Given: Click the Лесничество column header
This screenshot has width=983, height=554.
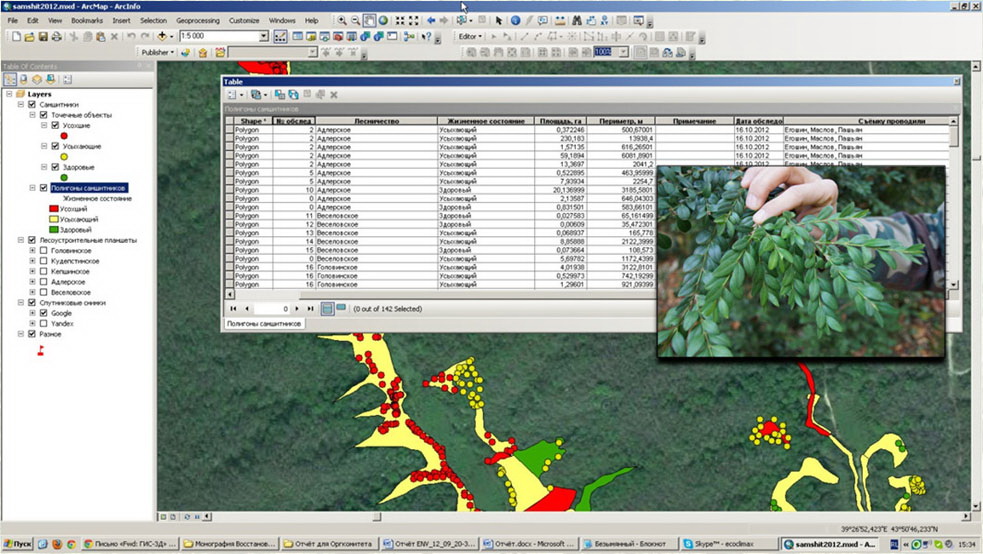Looking at the screenshot, I should coord(376,121).
